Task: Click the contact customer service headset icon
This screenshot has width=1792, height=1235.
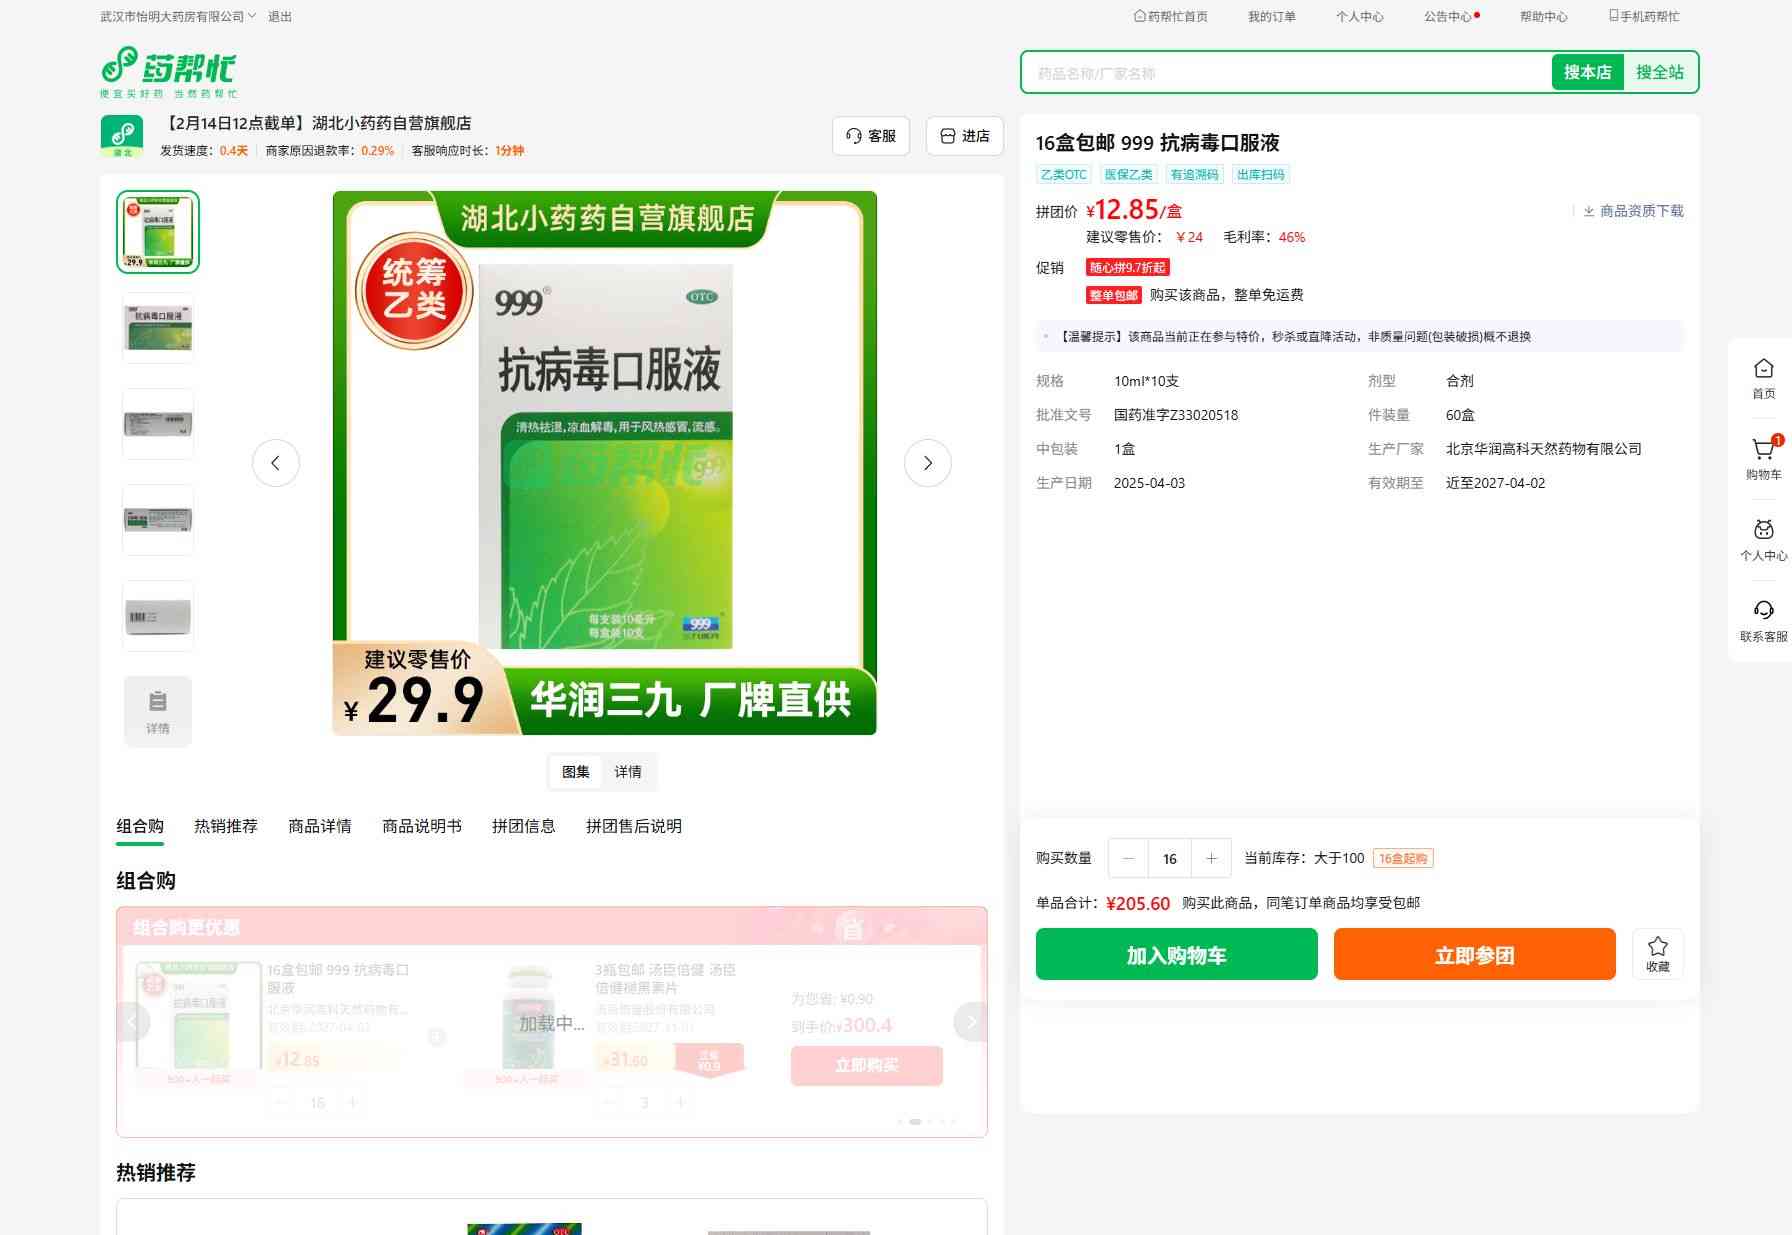Action: [x=1763, y=611]
